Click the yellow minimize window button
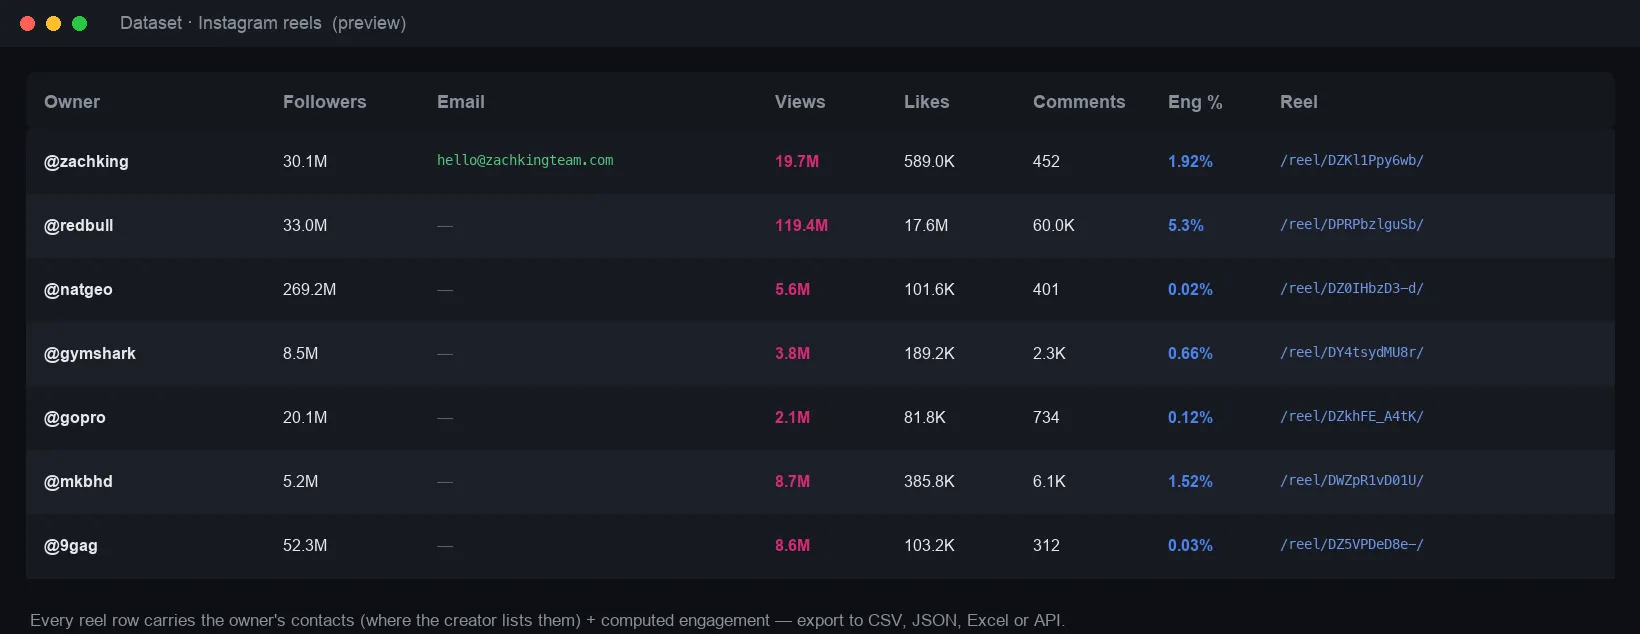 pos(54,23)
